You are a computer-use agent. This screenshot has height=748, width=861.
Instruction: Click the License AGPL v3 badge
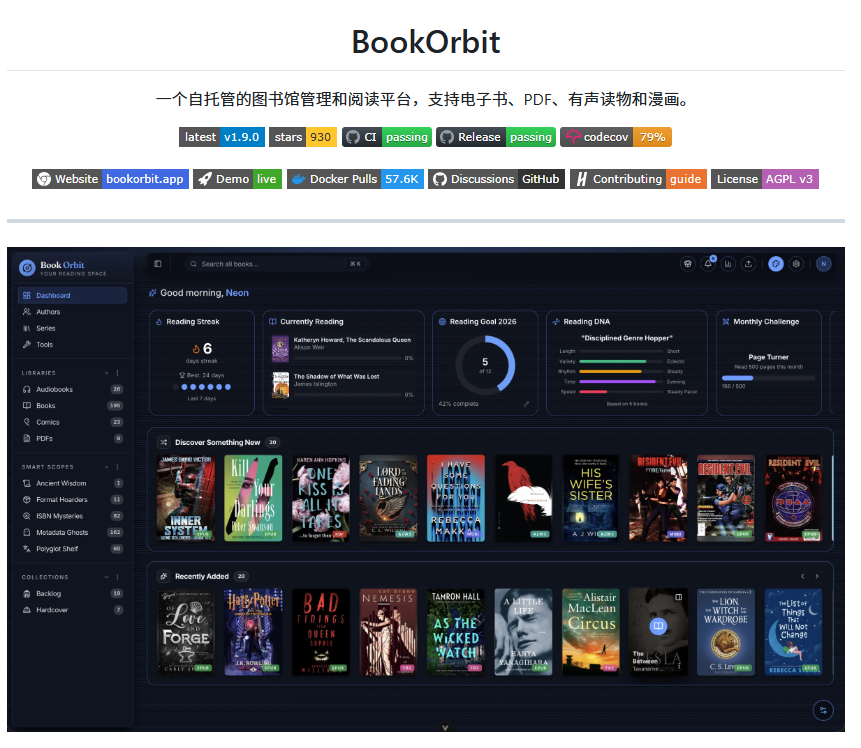pyautogui.click(x=765, y=179)
